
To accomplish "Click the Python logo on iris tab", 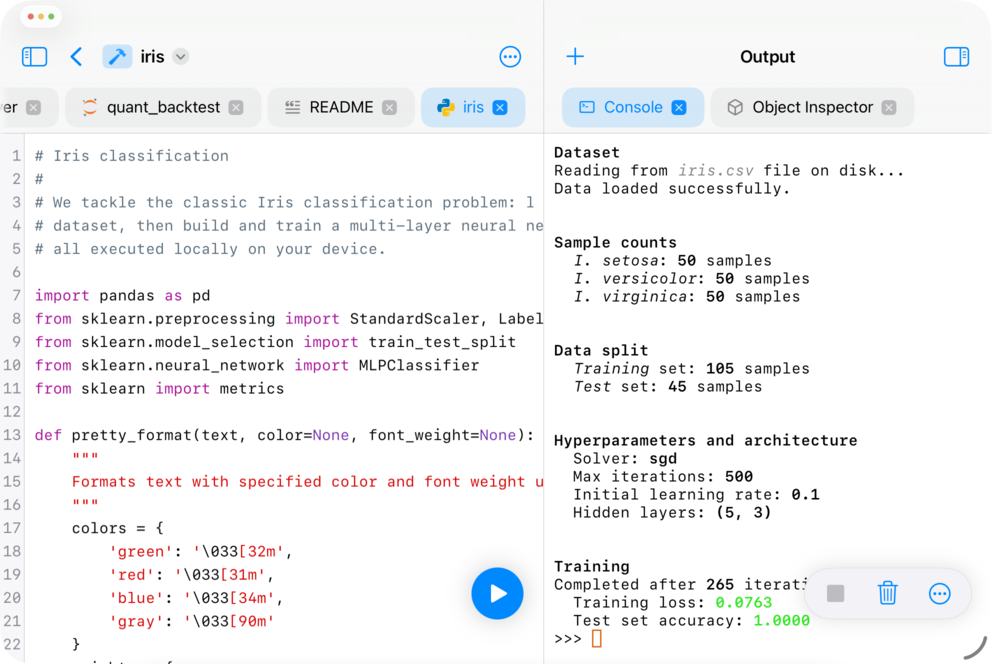I will coord(445,108).
